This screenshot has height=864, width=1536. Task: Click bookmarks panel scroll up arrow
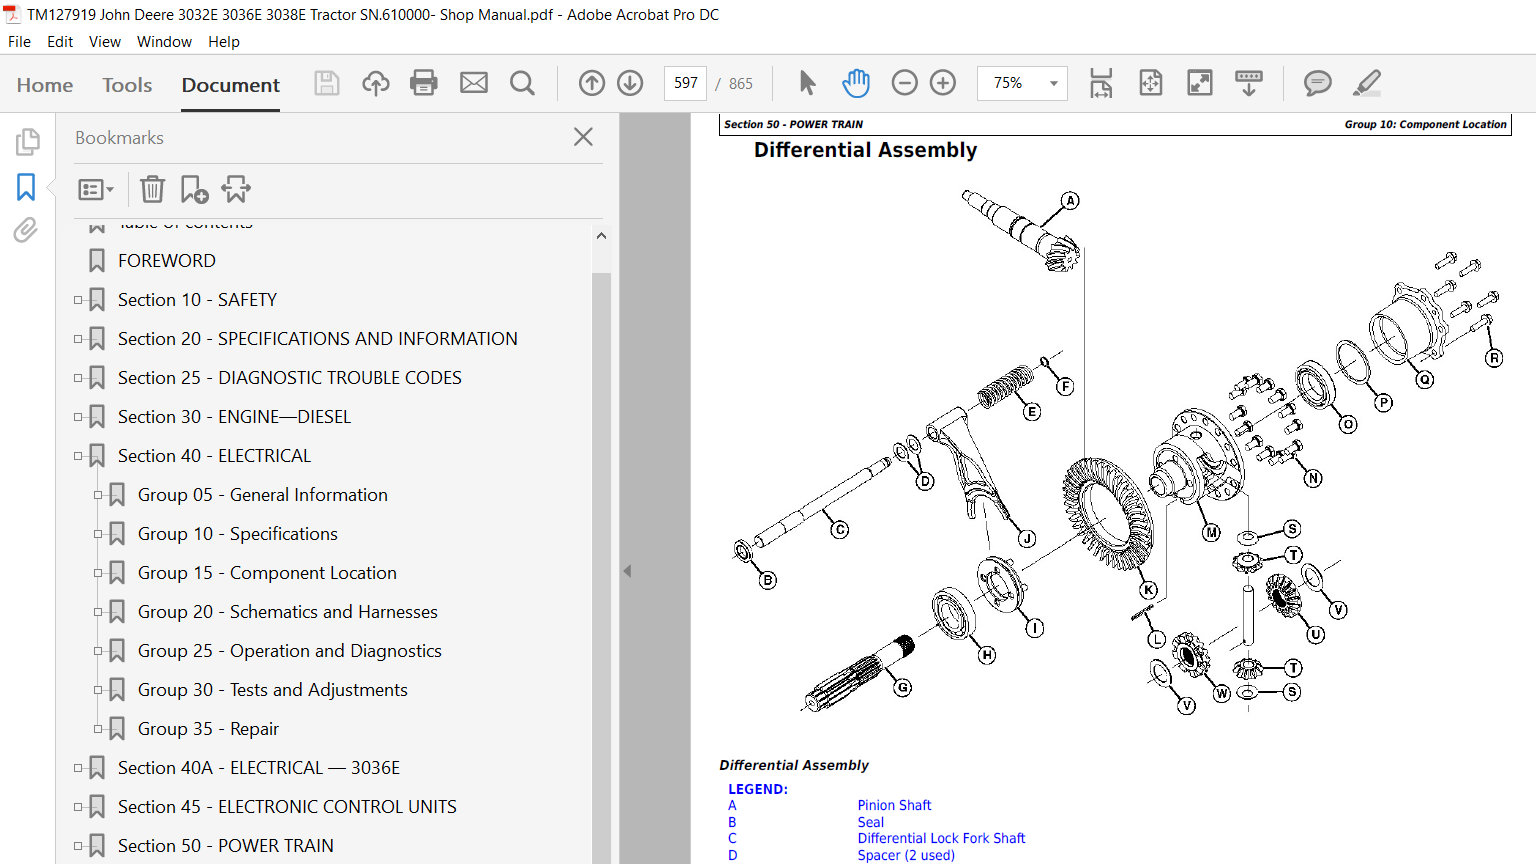[601, 236]
